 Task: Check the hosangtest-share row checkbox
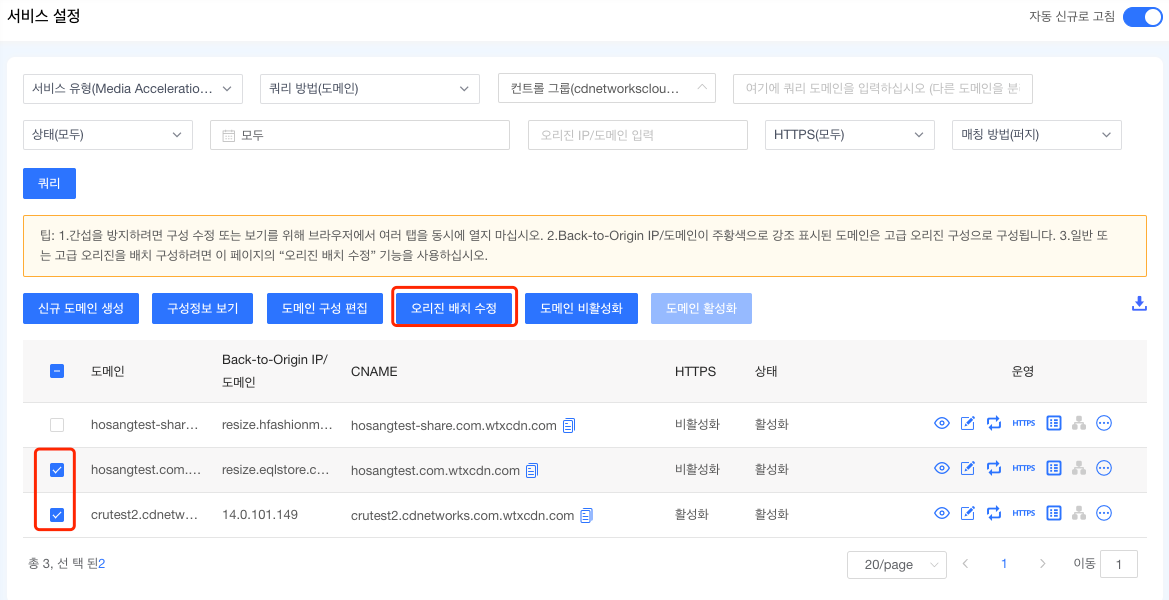coord(56,423)
